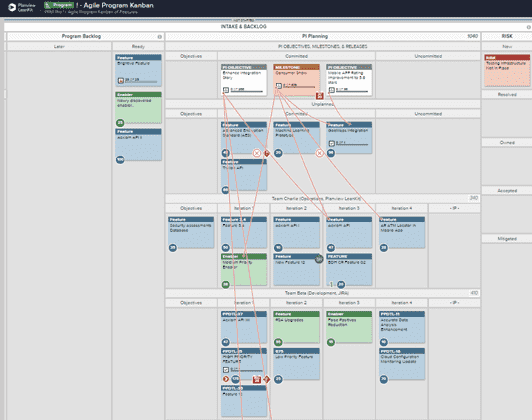Click blocked X icon on Advanced Encryption Standard card
Image resolution: width=532 pixels, height=420 pixels.
pyautogui.click(x=257, y=153)
